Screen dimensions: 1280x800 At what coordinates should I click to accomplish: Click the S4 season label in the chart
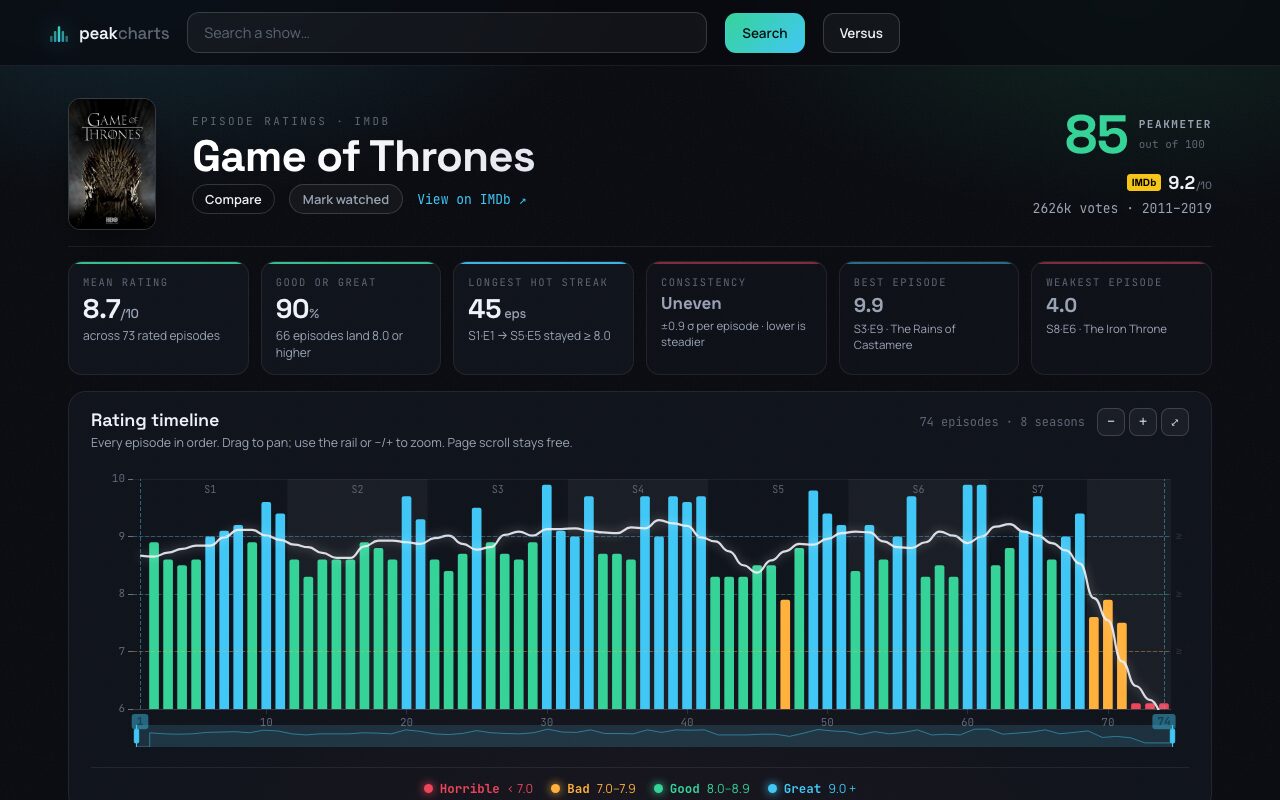638,490
